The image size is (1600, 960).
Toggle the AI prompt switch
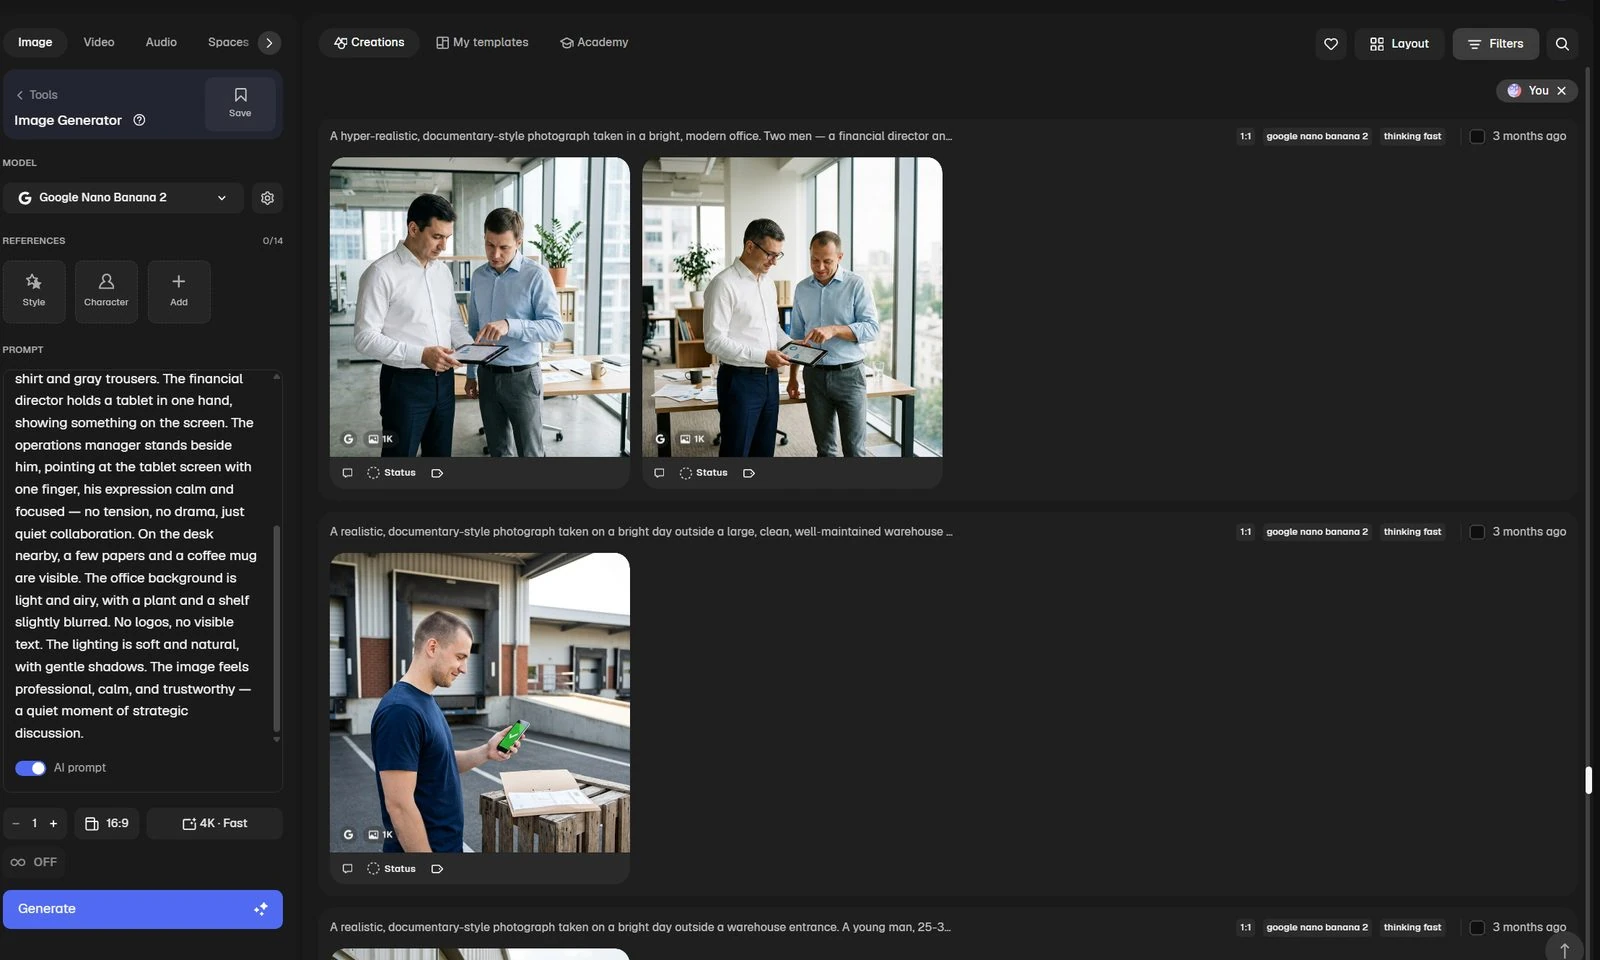click(x=30, y=768)
